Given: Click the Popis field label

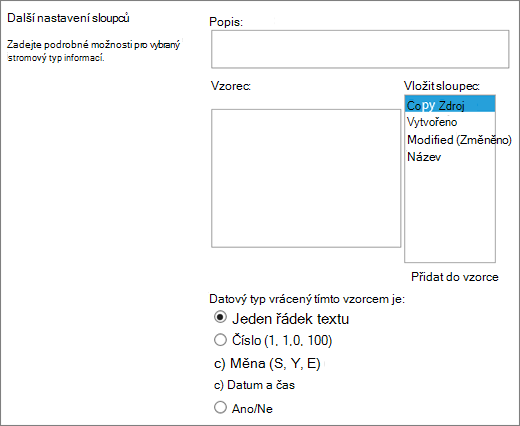Looking at the screenshot, I should coord(226,22).
